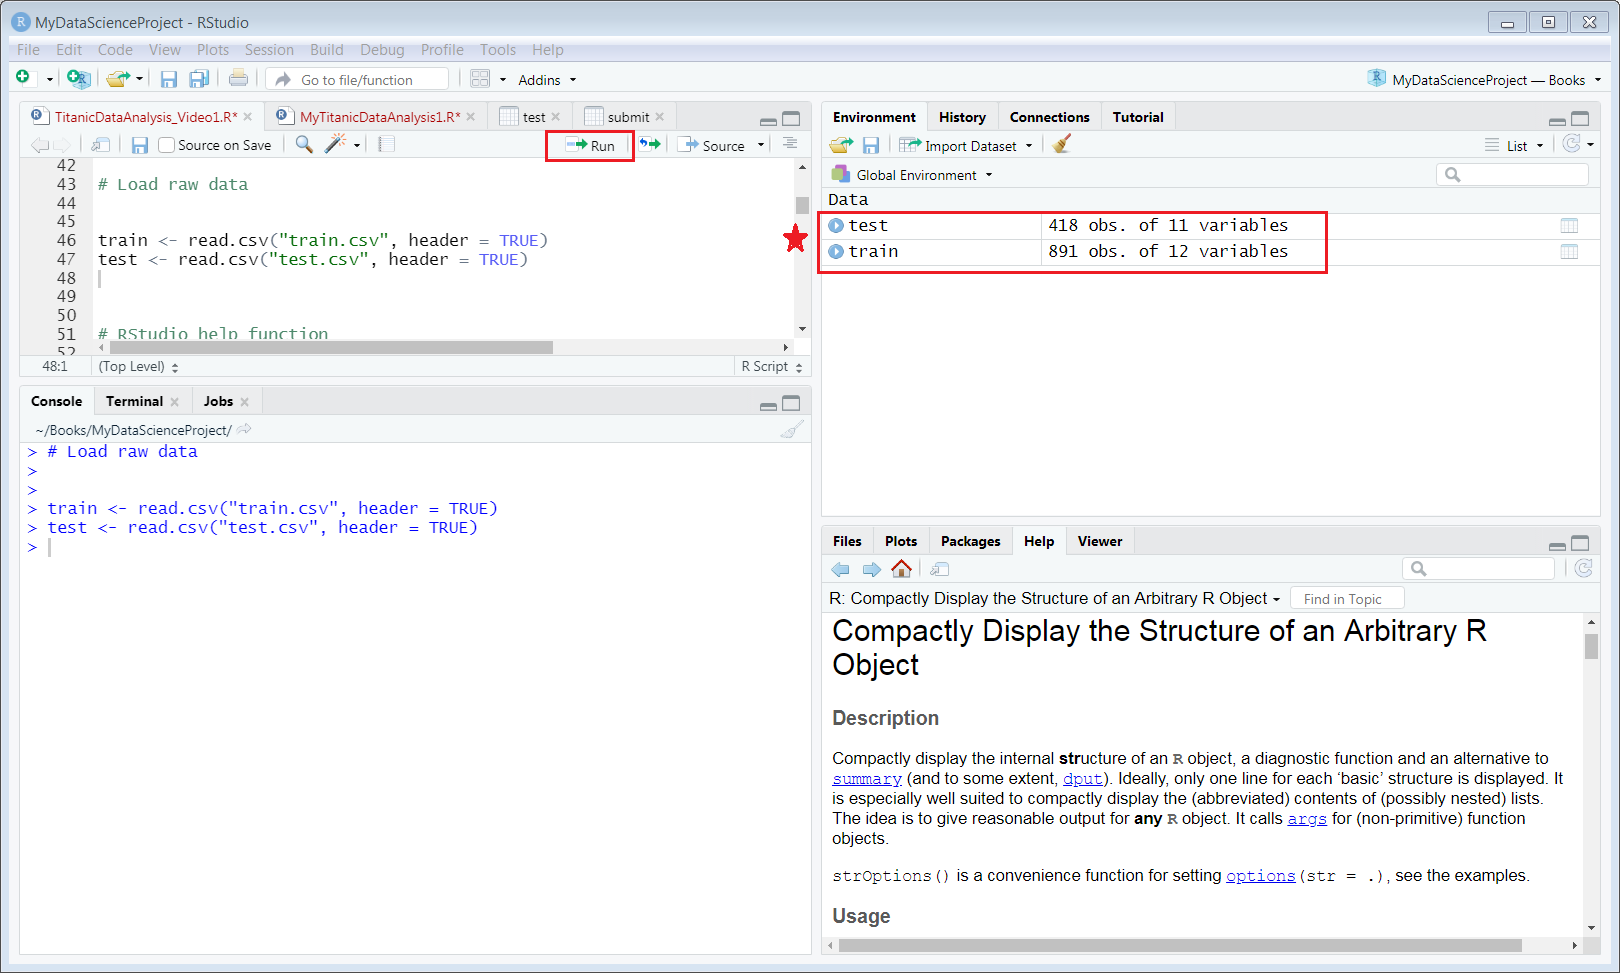Viewport: 1620px width, 973px height.
Task: Follow the summary link in help text
Action: pos(867,779)
